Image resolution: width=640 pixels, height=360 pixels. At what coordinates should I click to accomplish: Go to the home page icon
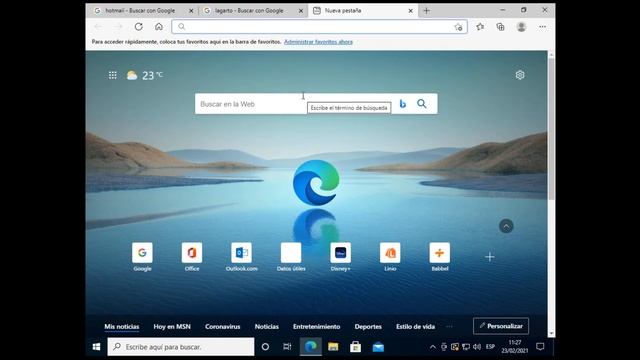159,27
